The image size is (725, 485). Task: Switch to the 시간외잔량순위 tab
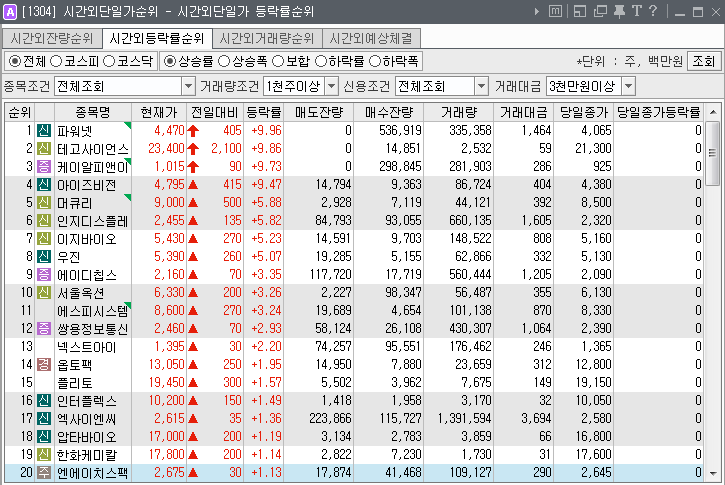pyautogui.click(x=52, y=38)
